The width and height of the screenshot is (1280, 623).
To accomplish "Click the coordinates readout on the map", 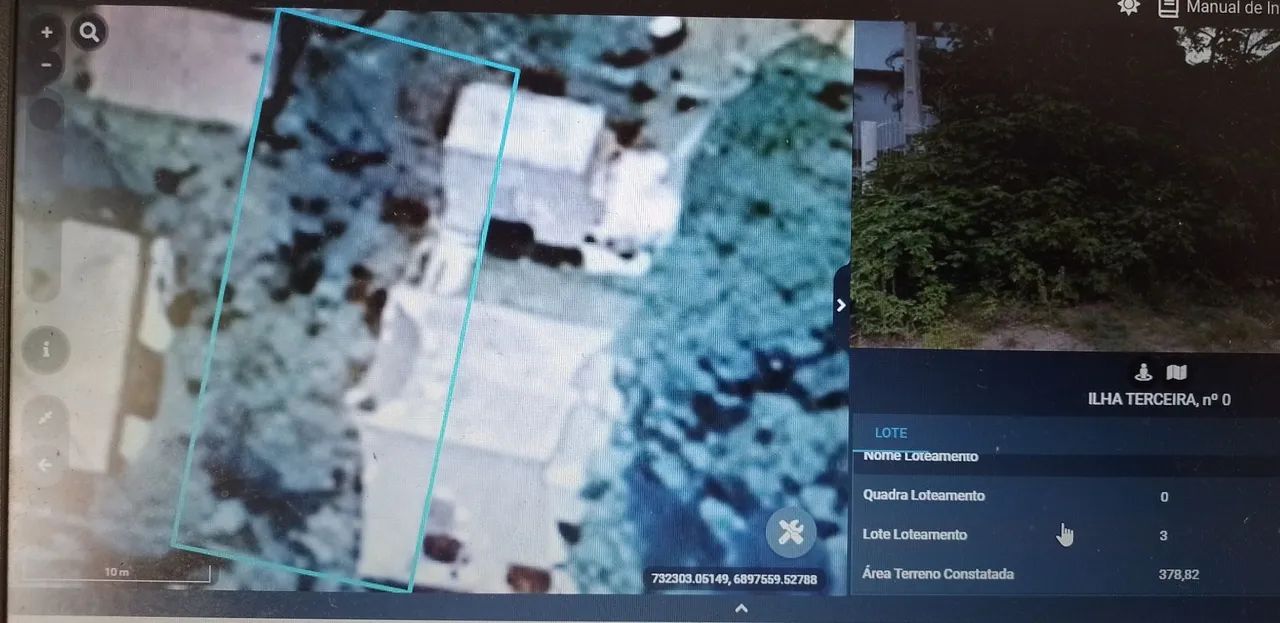I will point(734,579).
